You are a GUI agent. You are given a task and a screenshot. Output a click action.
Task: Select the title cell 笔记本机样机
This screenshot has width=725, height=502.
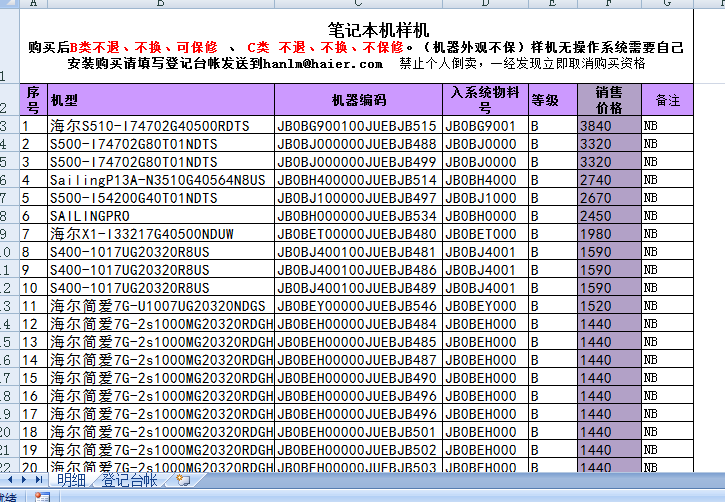(x=356, y=46)
